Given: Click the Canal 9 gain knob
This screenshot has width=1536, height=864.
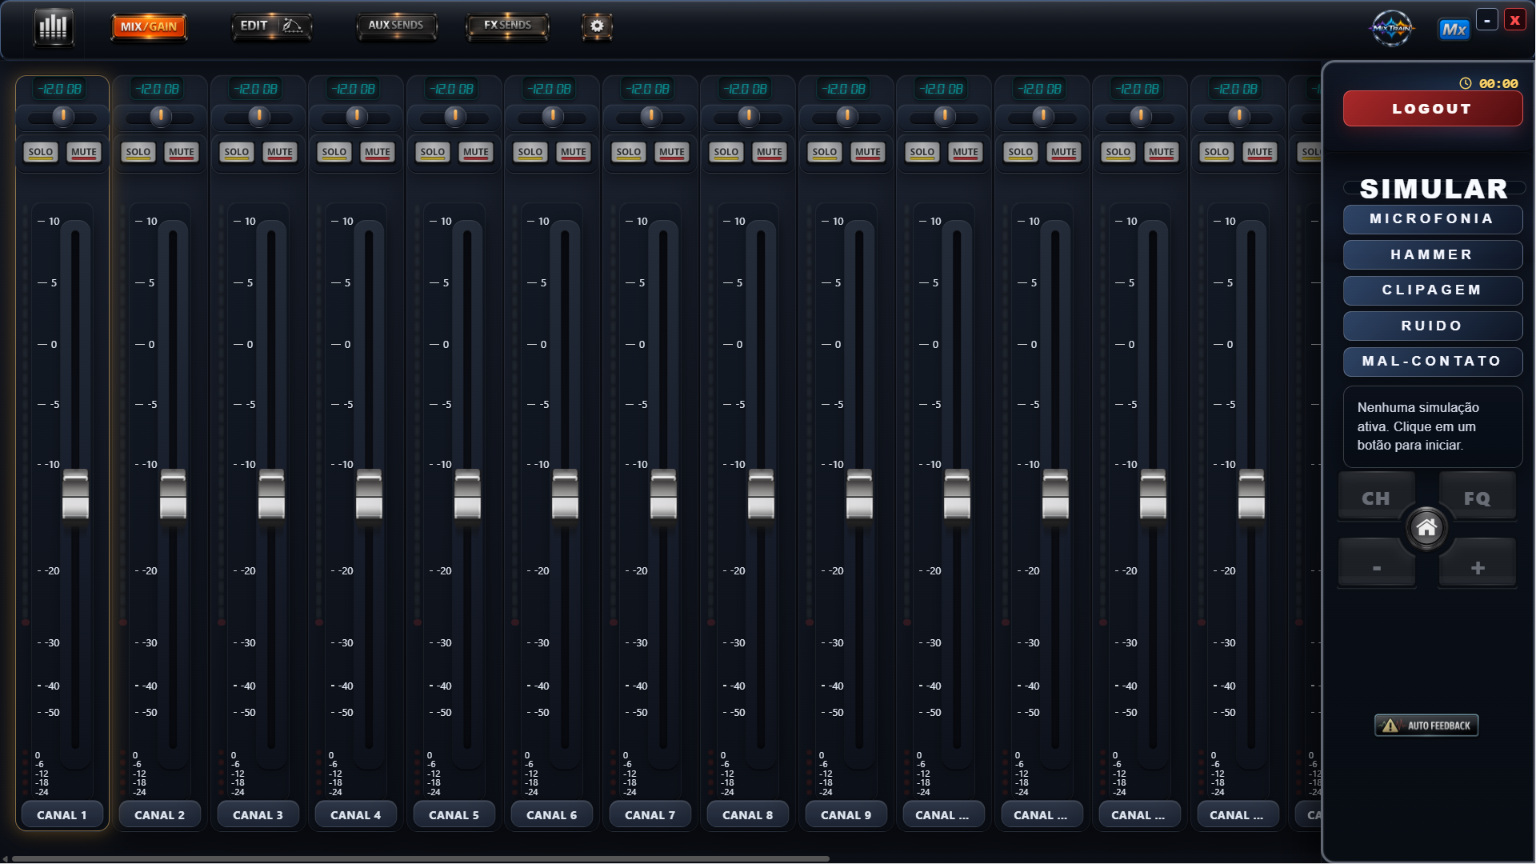Looking at the screenshot, I should point(847,116).
